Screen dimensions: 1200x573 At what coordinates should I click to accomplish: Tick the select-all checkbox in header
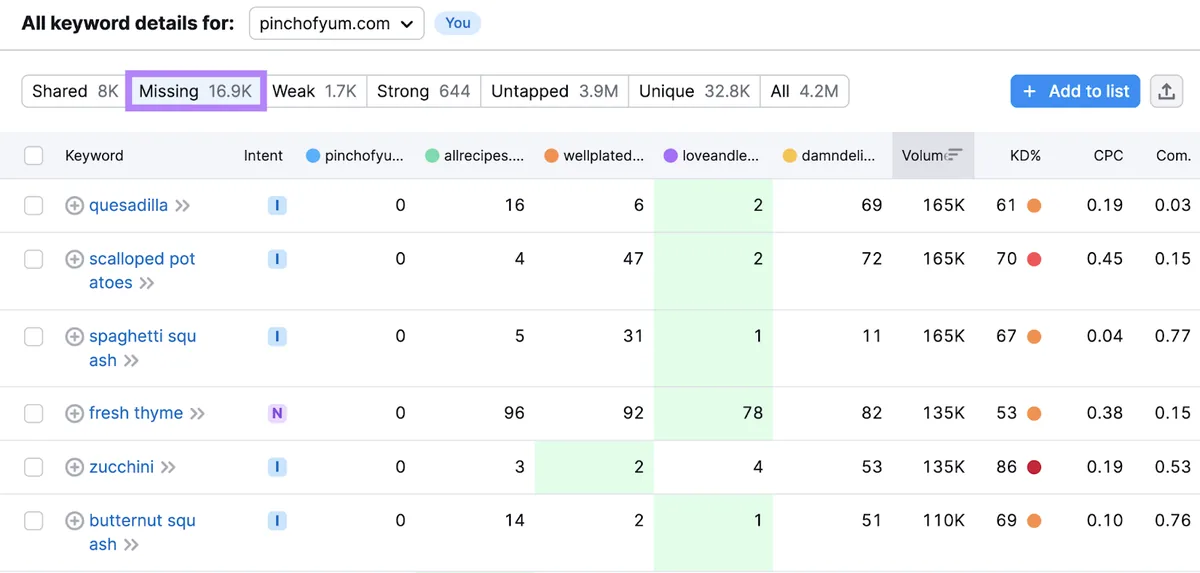click(x=34, y=155)
